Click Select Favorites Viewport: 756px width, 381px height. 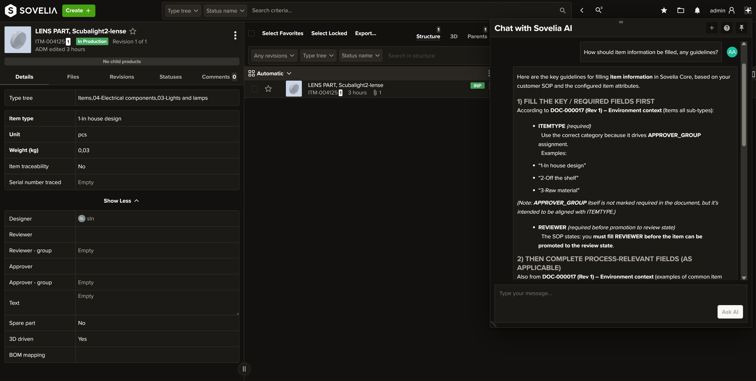283,33
